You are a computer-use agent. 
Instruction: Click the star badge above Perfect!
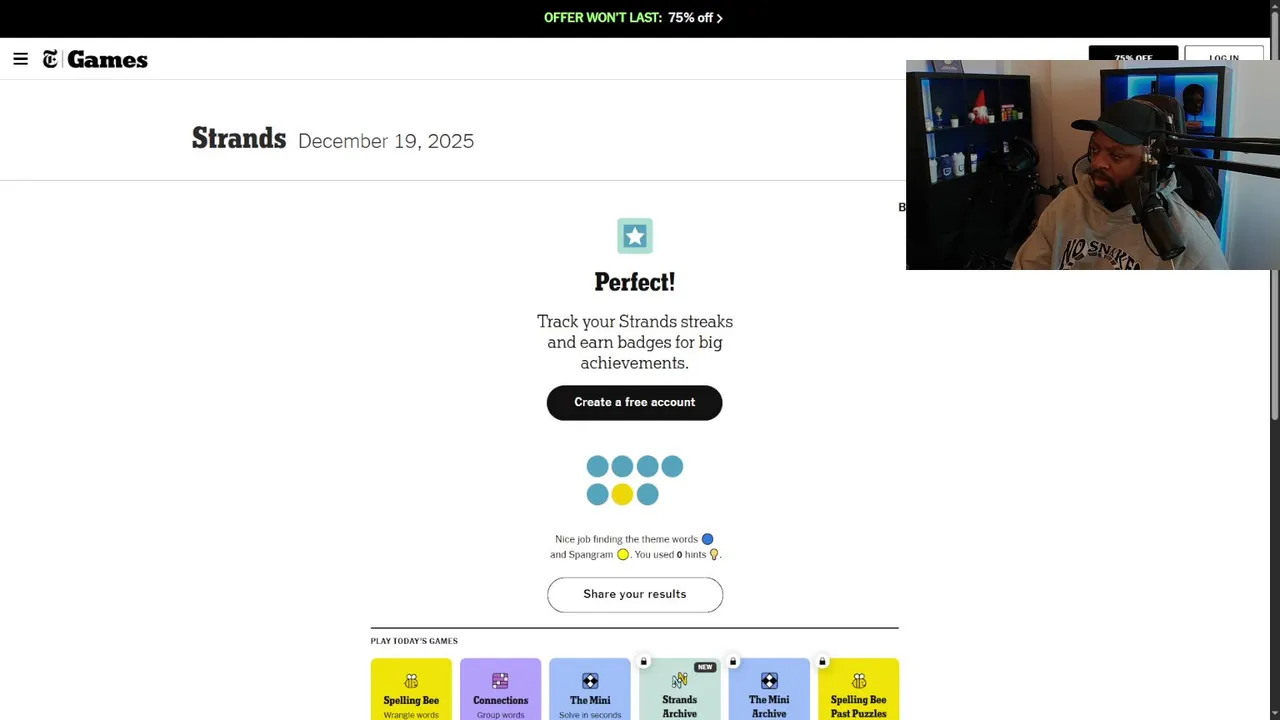[635, 236]
